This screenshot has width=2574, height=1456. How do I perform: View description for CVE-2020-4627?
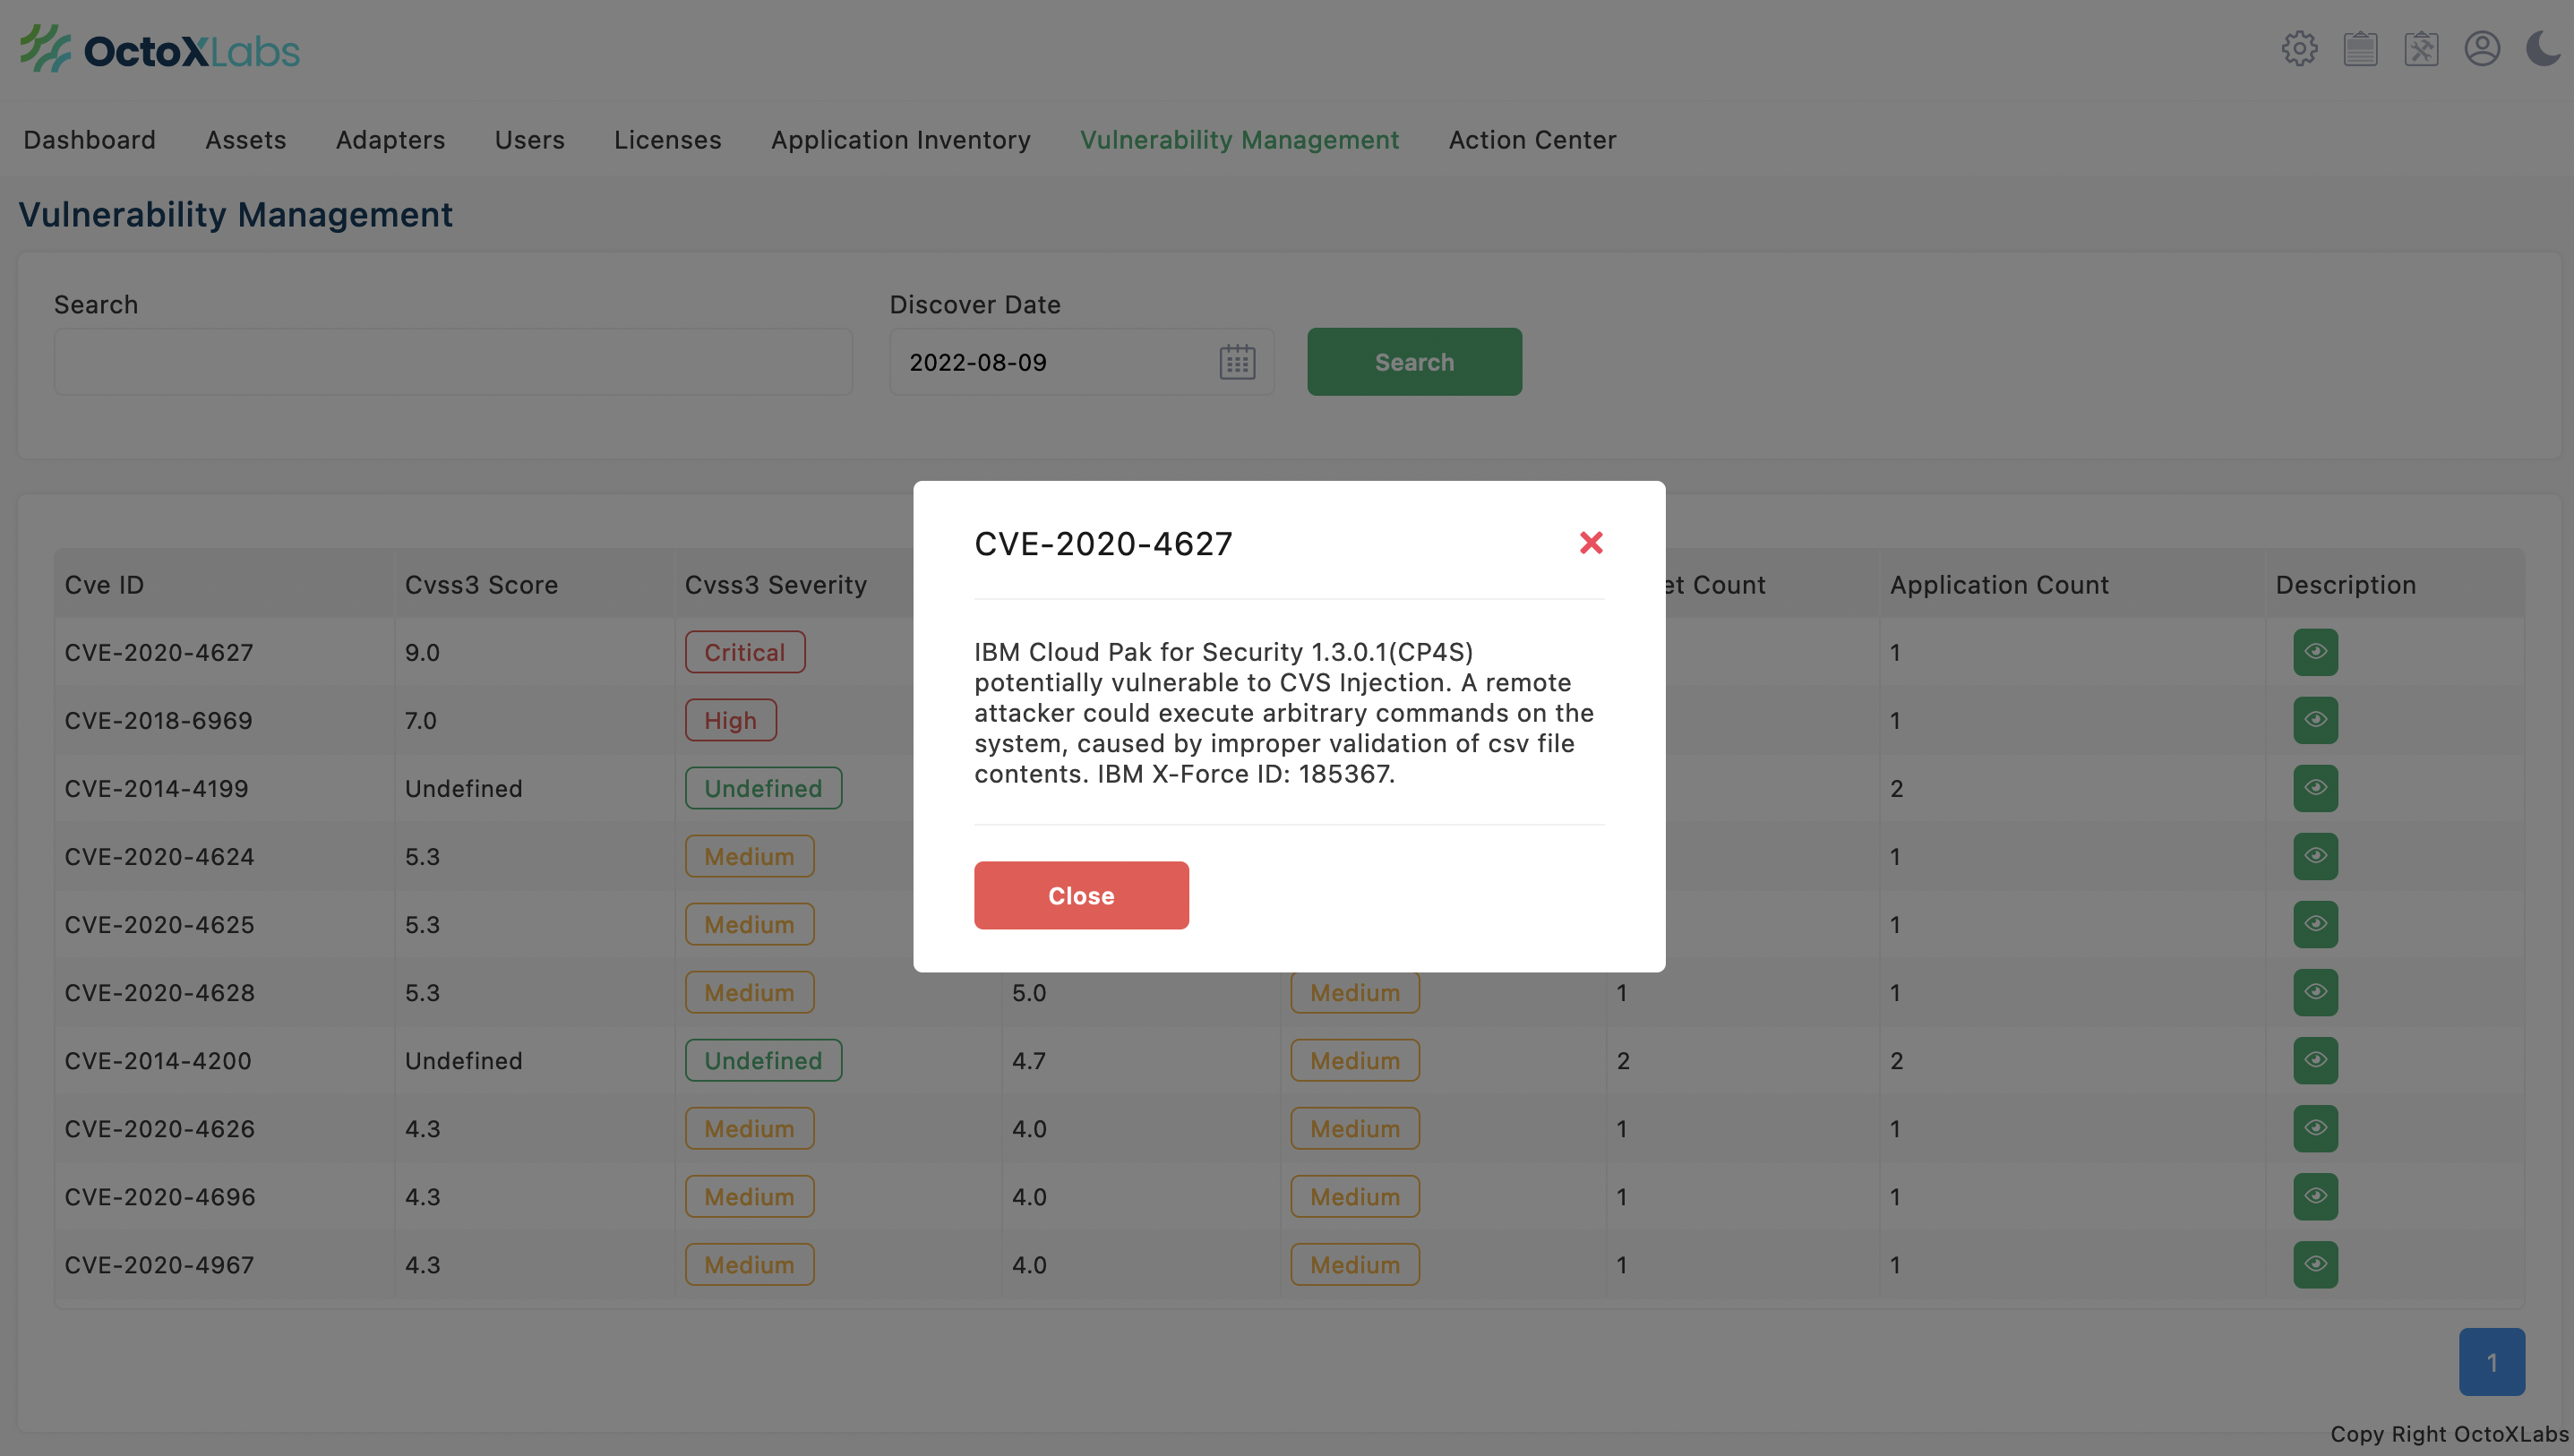[x=2315, y=652]
